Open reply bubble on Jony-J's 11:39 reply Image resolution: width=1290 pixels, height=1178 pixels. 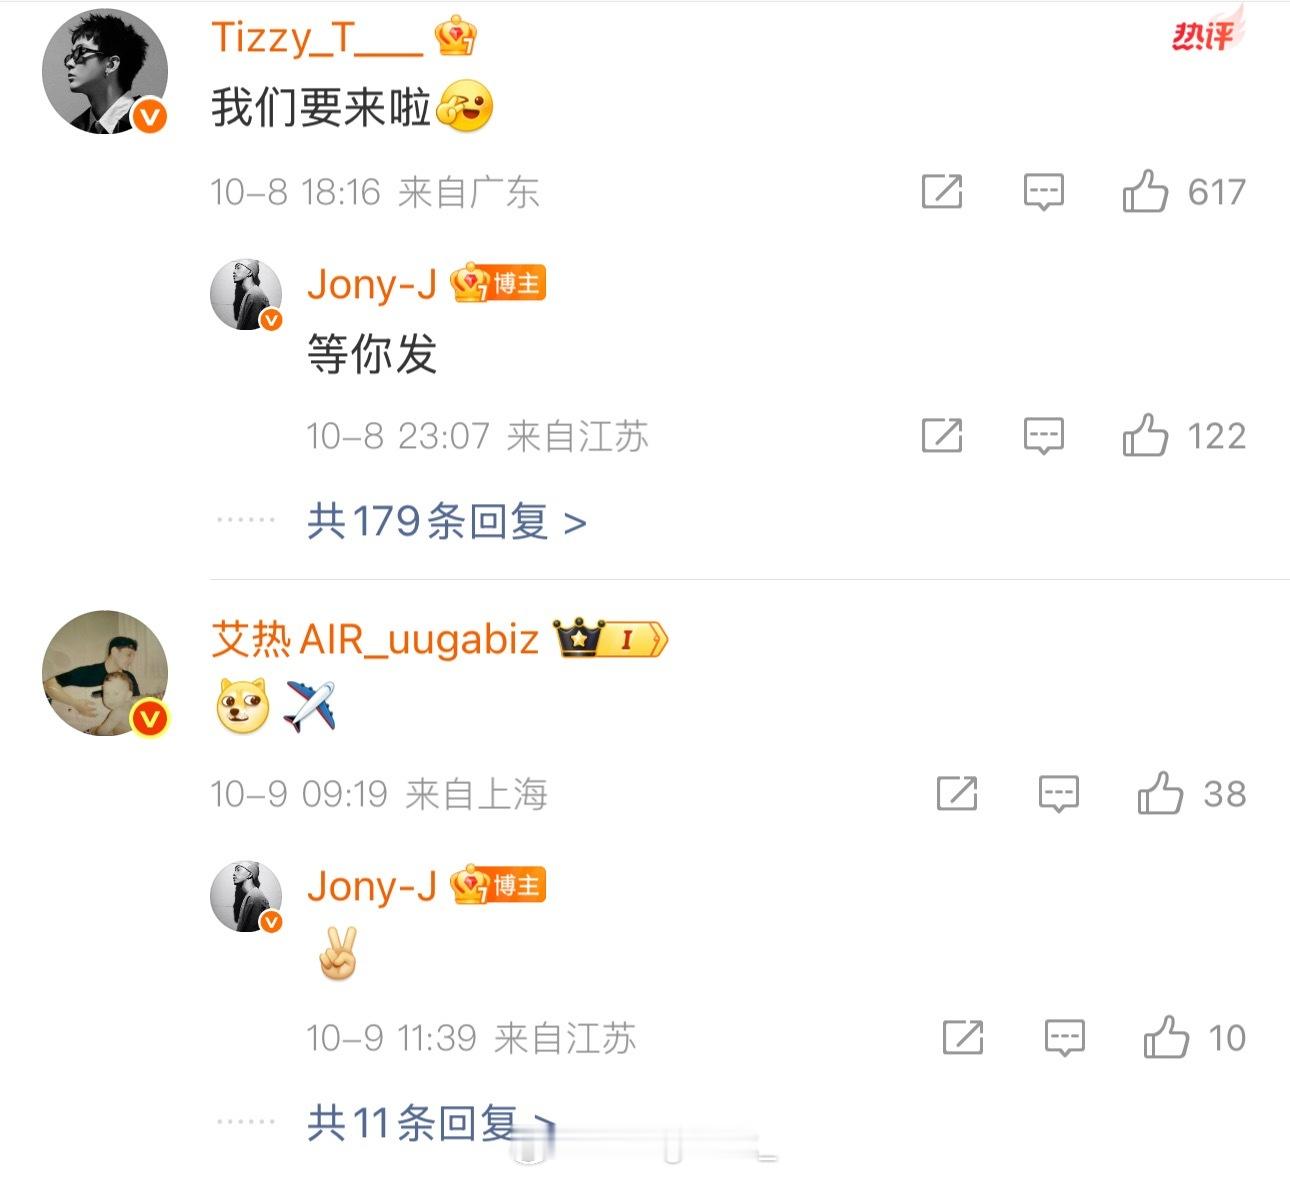pyautogui.click(x=1064, y=1038)
